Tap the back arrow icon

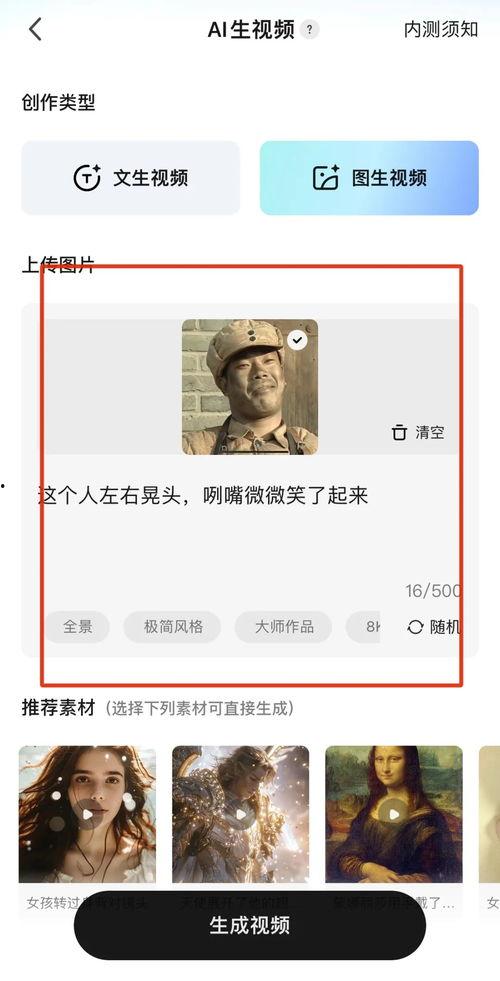click(x=35, y=29)
